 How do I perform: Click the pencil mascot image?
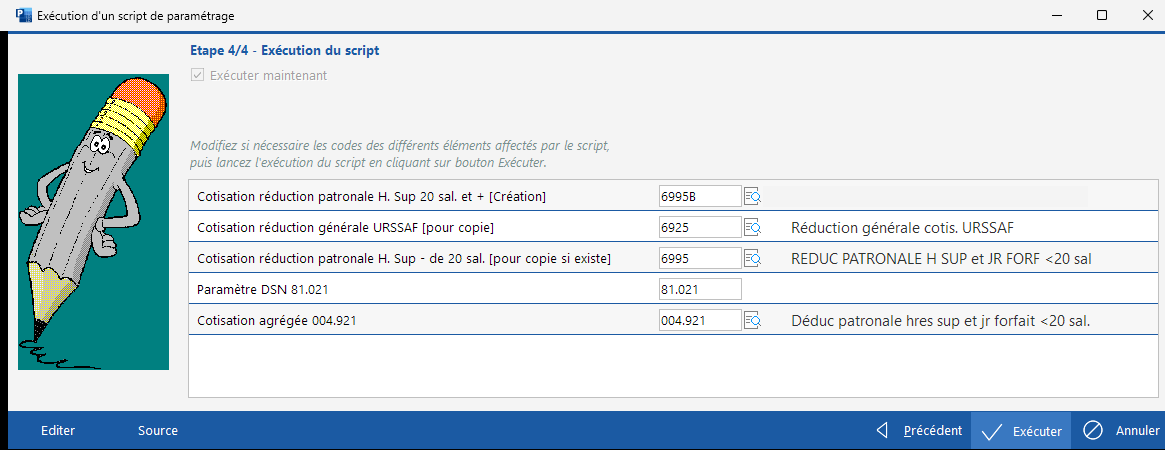[94, 220]
